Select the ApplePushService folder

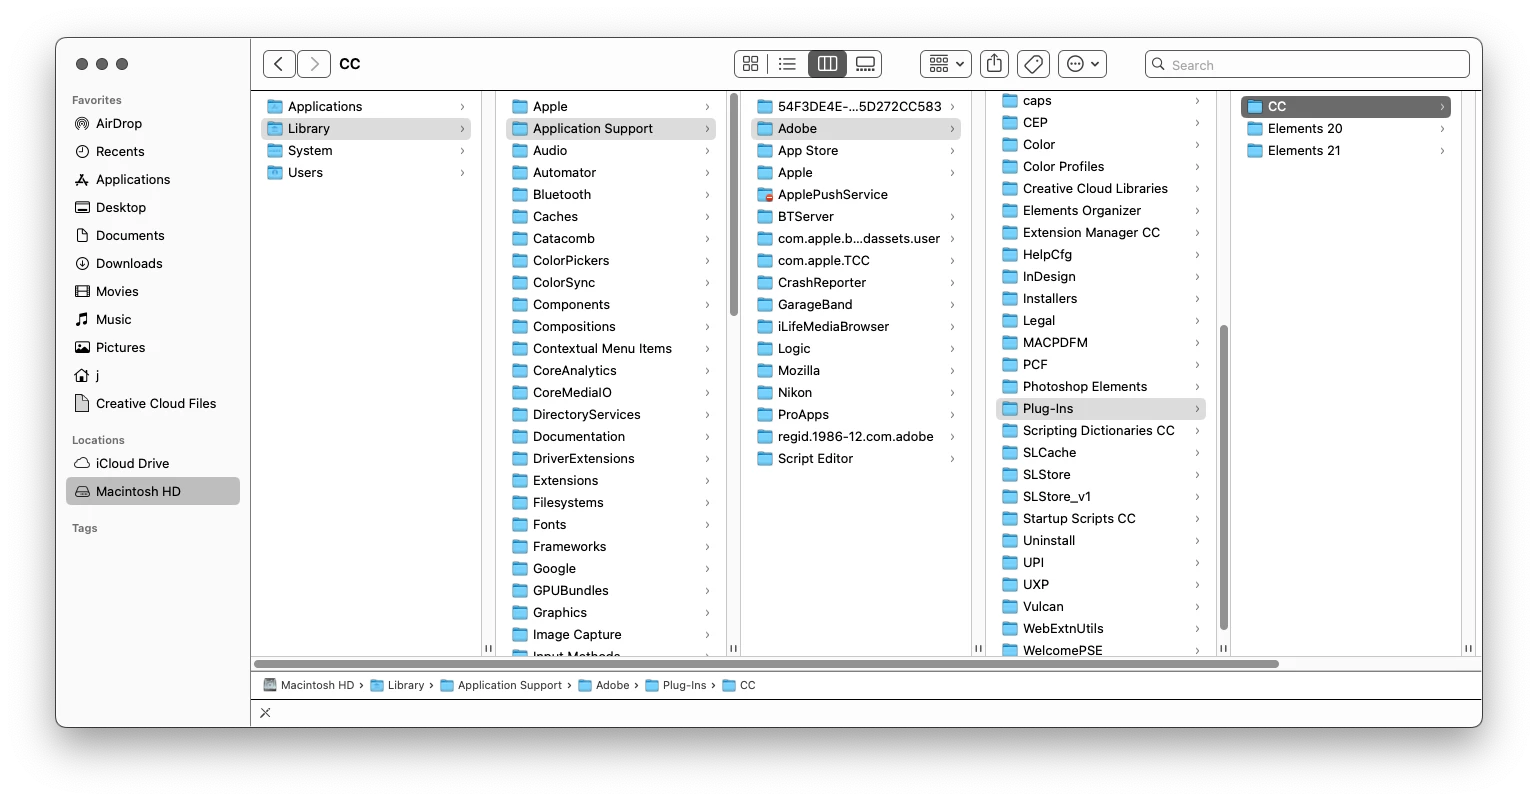[x=856, y=195]
